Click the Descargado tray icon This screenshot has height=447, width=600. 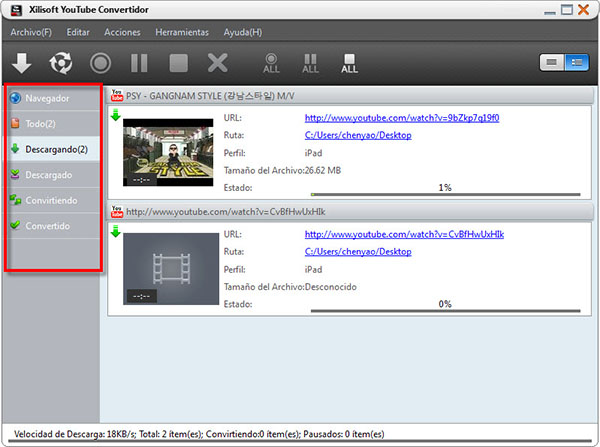point(15,174)
